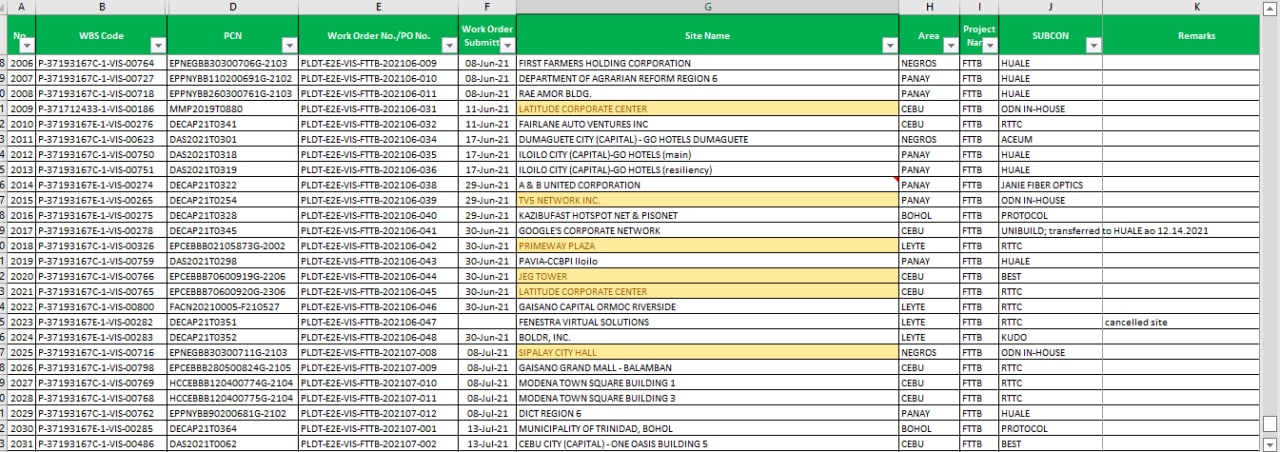The width and height of the screenshot is (1280, 452).
Task: Click the NEGROS area cell for row 2025
Action: click(929, 352)
